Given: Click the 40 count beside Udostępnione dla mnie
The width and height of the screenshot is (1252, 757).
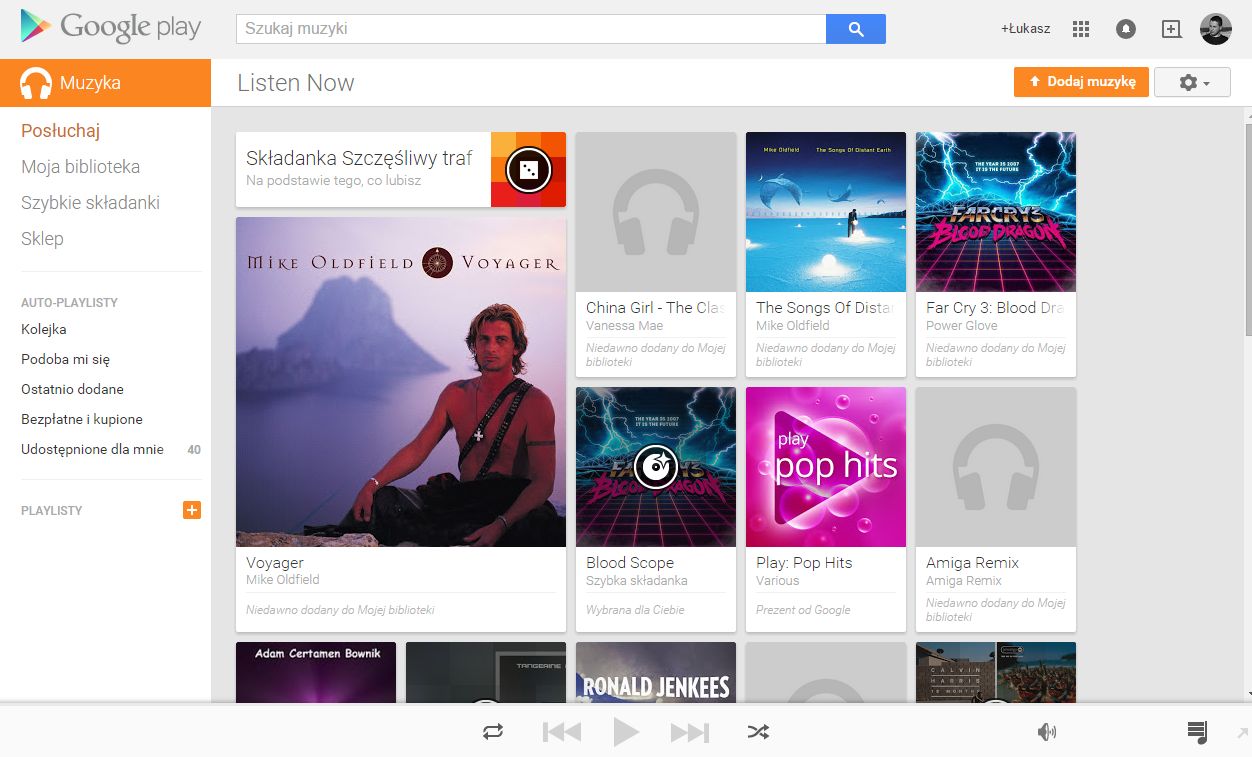Looking at the screenshot, I should pyautogui.click(x=194, y=450).
